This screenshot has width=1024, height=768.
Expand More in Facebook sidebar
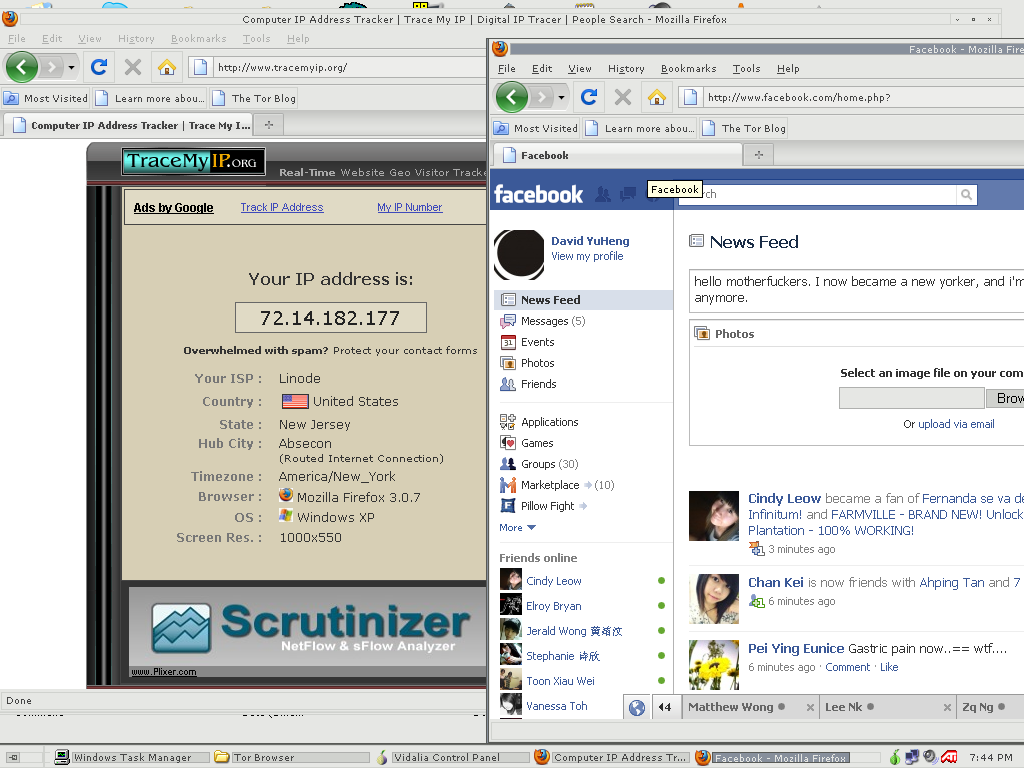coord(517,528)
